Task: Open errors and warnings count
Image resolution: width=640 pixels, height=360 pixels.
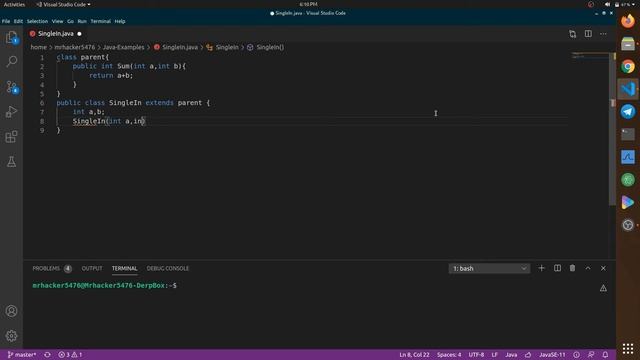Action: click(x=70, y=355)
